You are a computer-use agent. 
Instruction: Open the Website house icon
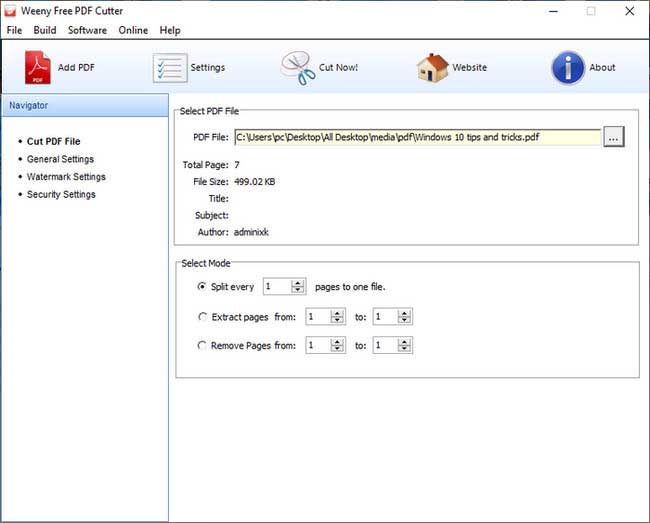[433, 68]
